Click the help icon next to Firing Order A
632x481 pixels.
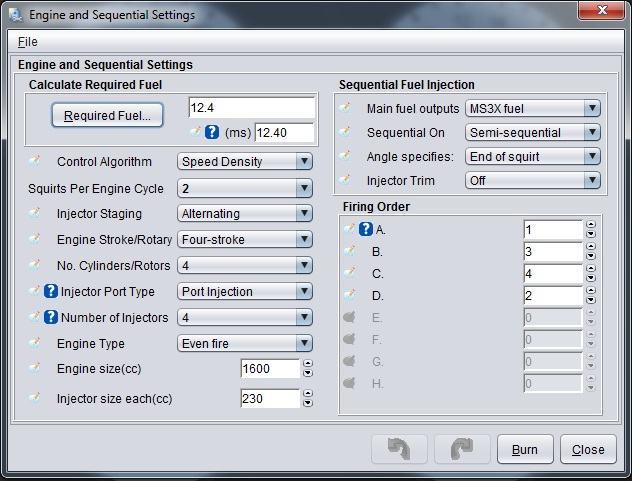coord(366,229)
